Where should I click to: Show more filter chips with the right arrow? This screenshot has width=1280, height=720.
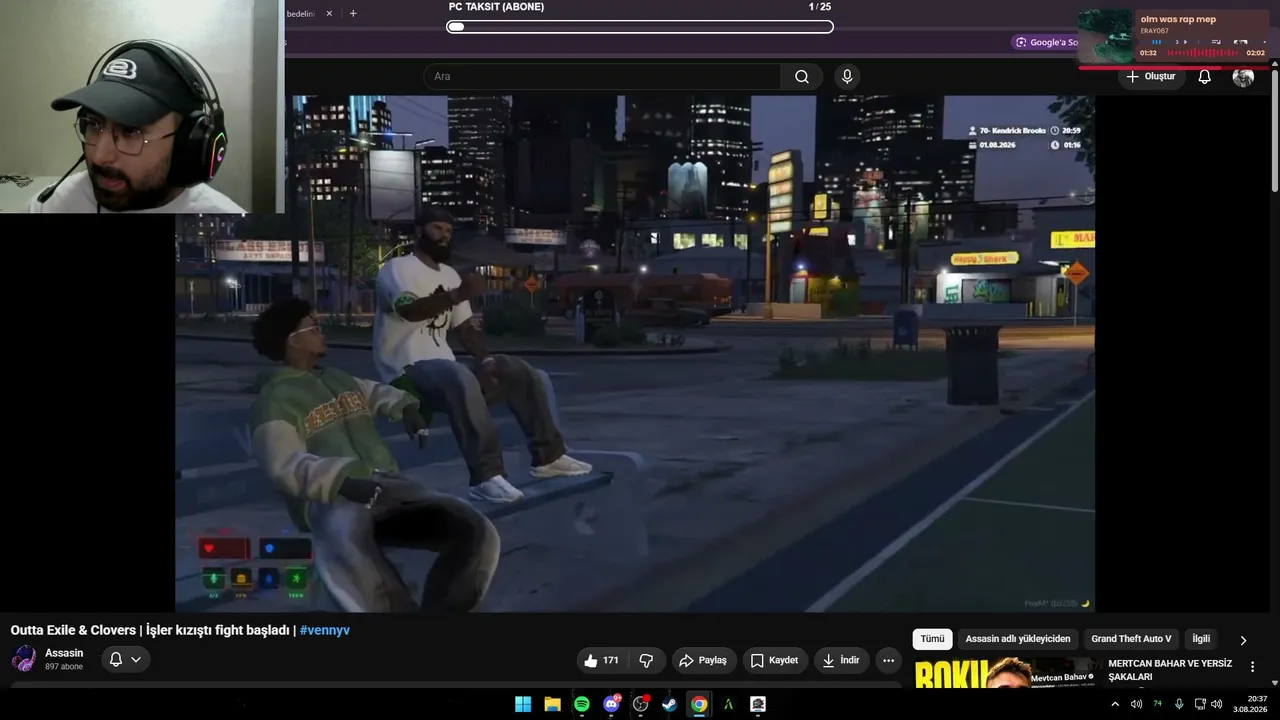click(x=1243, y=640)
